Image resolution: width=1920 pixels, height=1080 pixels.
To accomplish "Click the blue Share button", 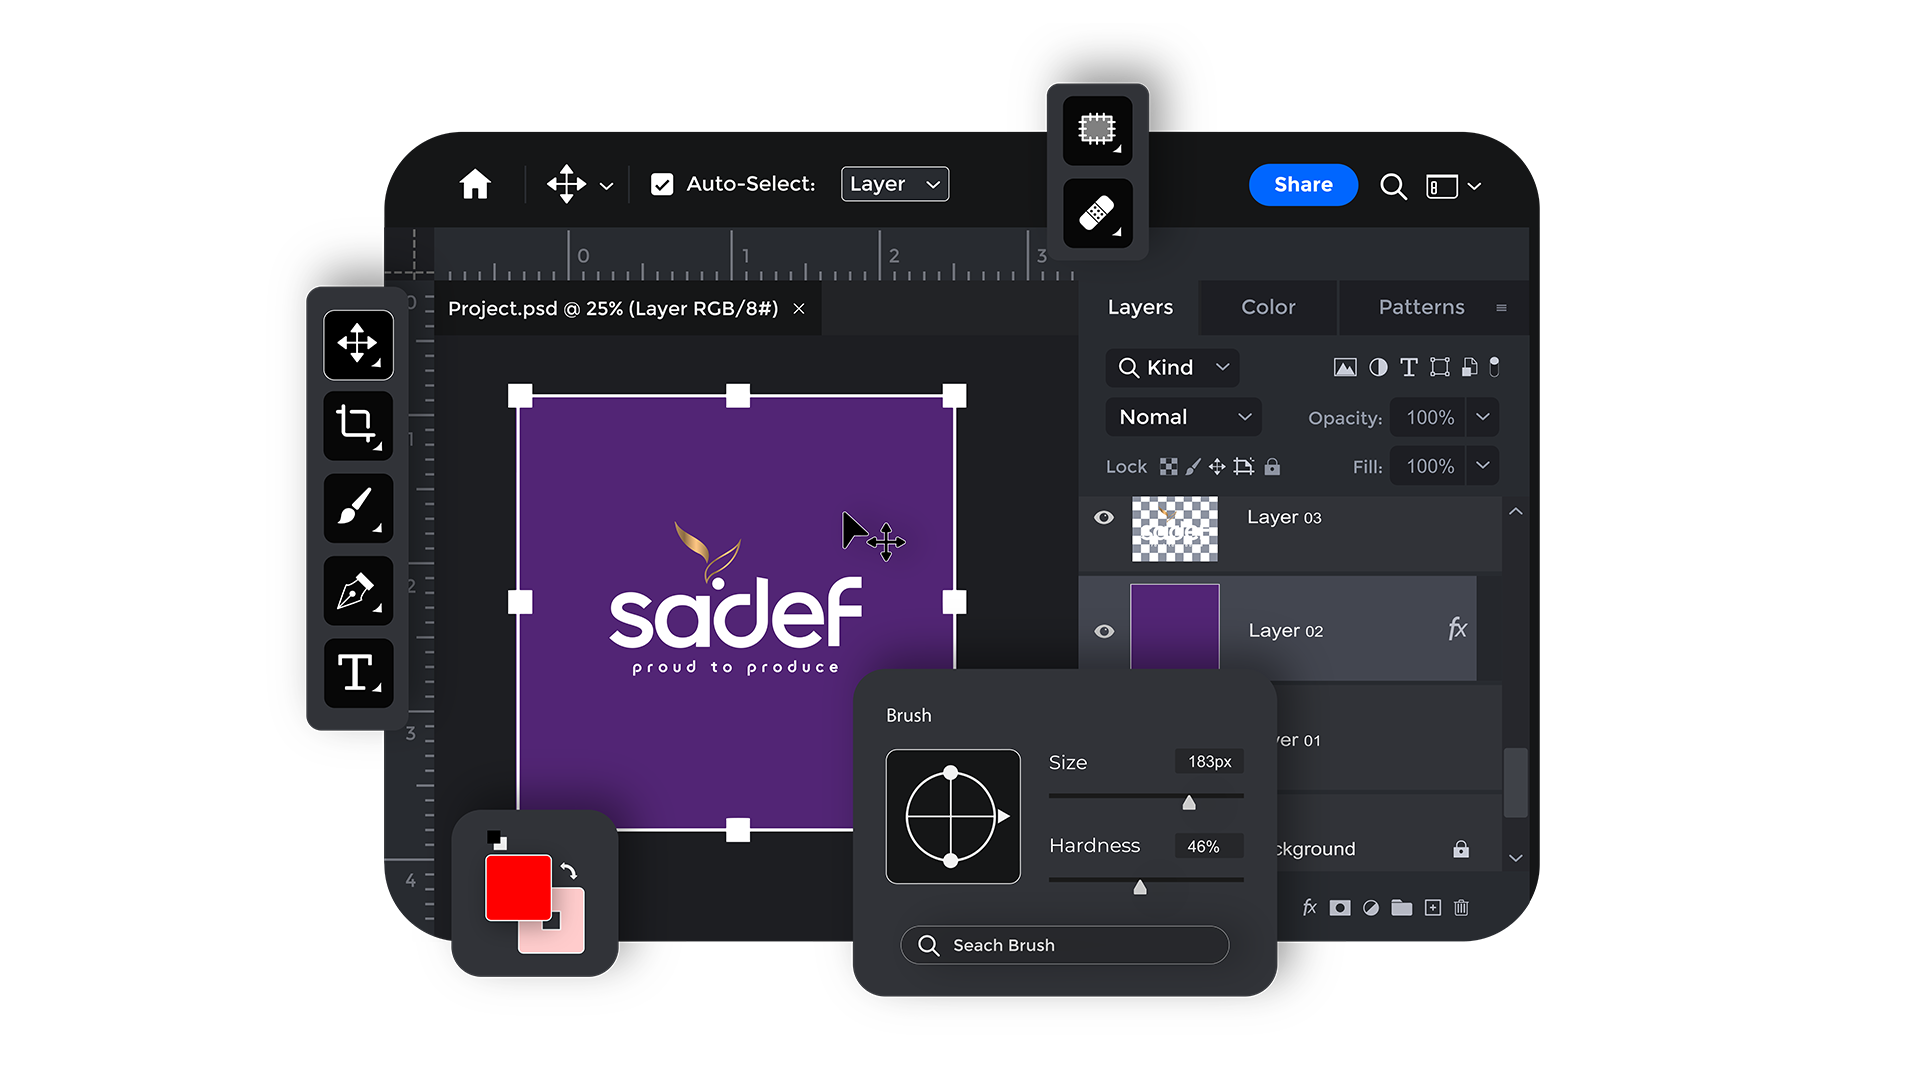I will pyautogui.click(x=1303, y=184).
